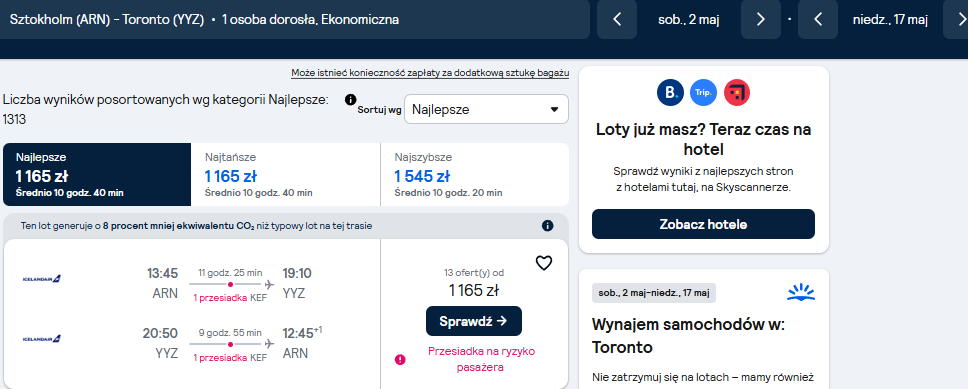Viewport: 968px width, 389px height.
Task: Click the Trip.com logo icon
Action: click(x=703, y=93)
